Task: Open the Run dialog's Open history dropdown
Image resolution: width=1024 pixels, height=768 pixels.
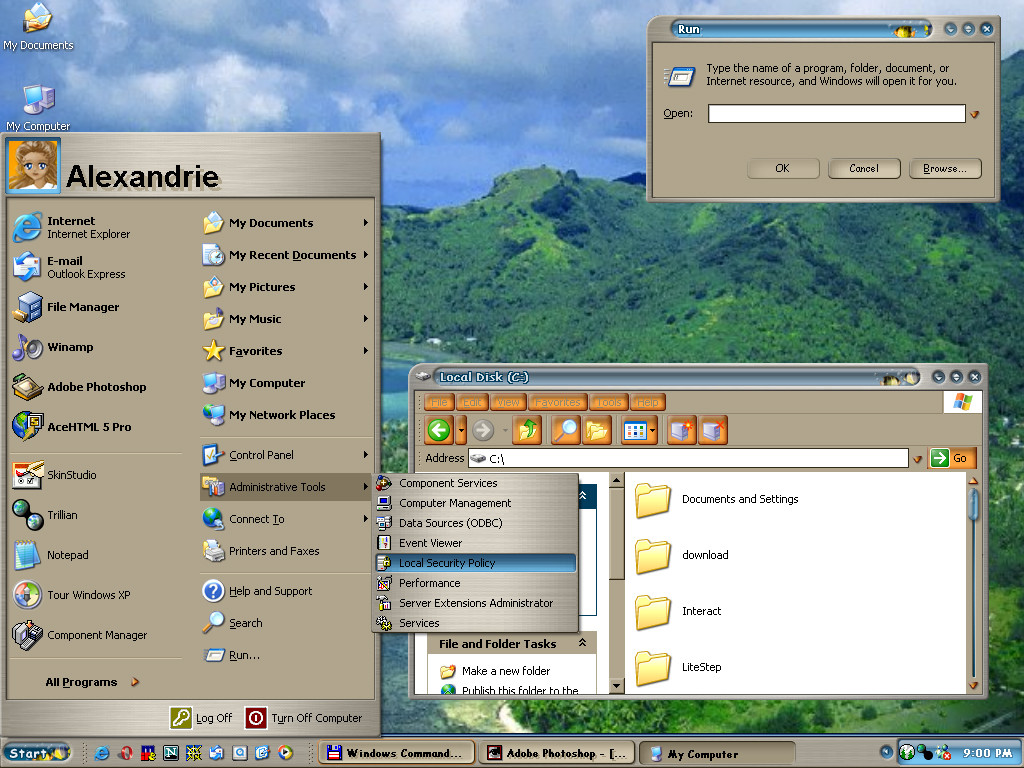Action: 974,114
